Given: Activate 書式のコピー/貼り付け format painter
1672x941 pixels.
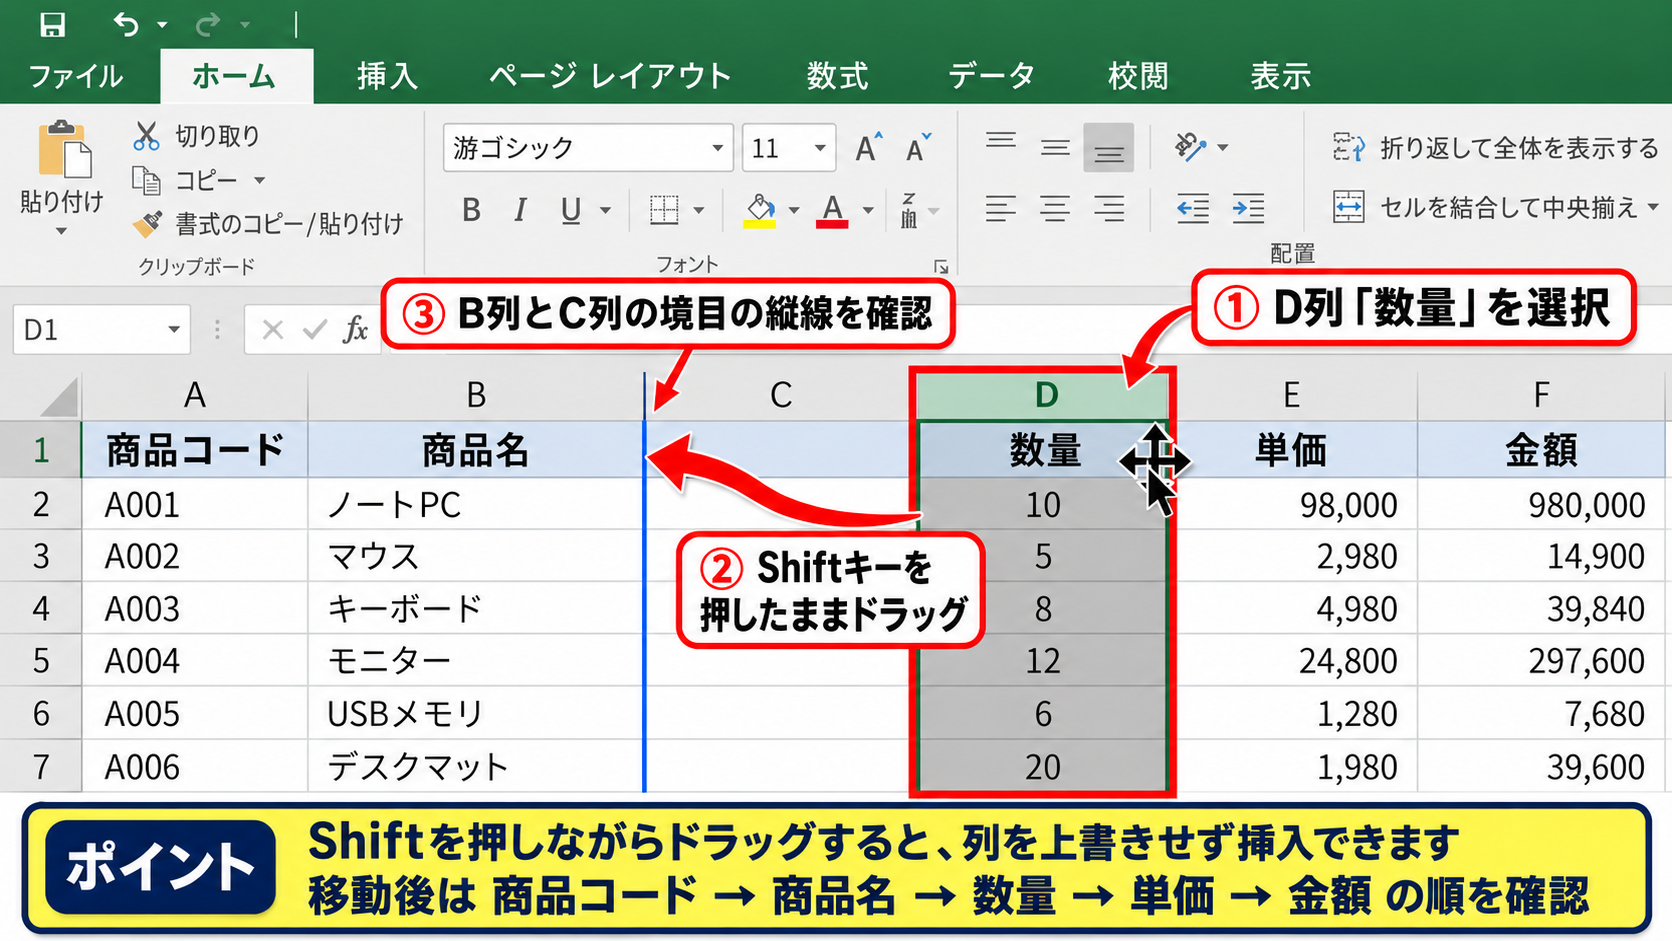Looking at the screenshot, I should pos(147,224).
